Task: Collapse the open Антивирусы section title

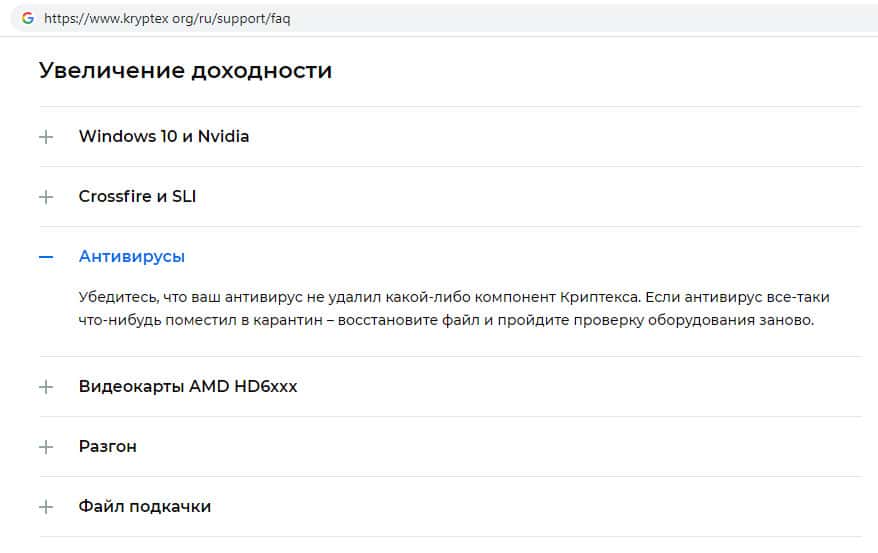Action: tap(132, 257)
